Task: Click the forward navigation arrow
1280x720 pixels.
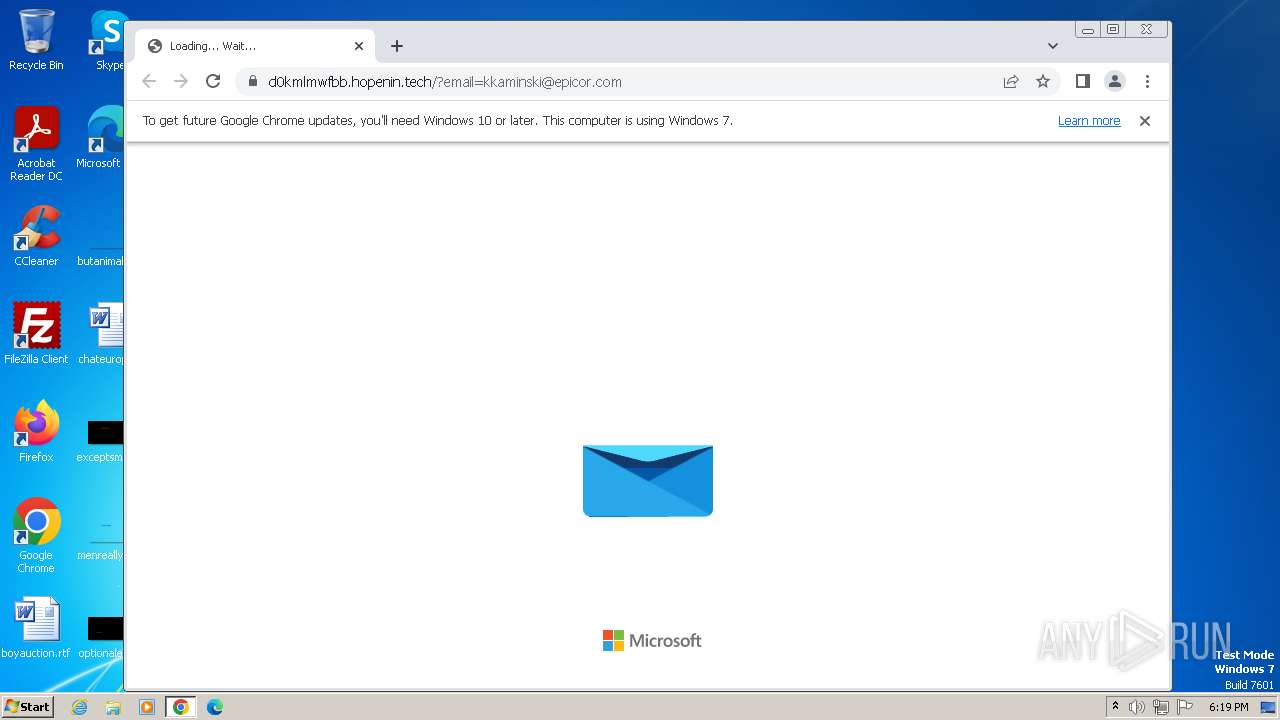Action: click(181, 82)
